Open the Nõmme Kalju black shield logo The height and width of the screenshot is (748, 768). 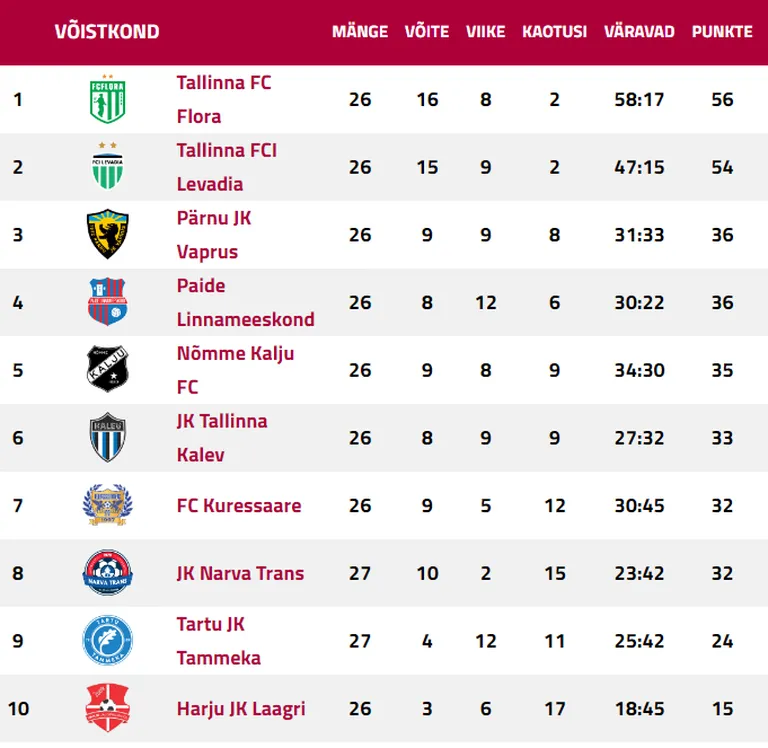[x=108, y=369]
